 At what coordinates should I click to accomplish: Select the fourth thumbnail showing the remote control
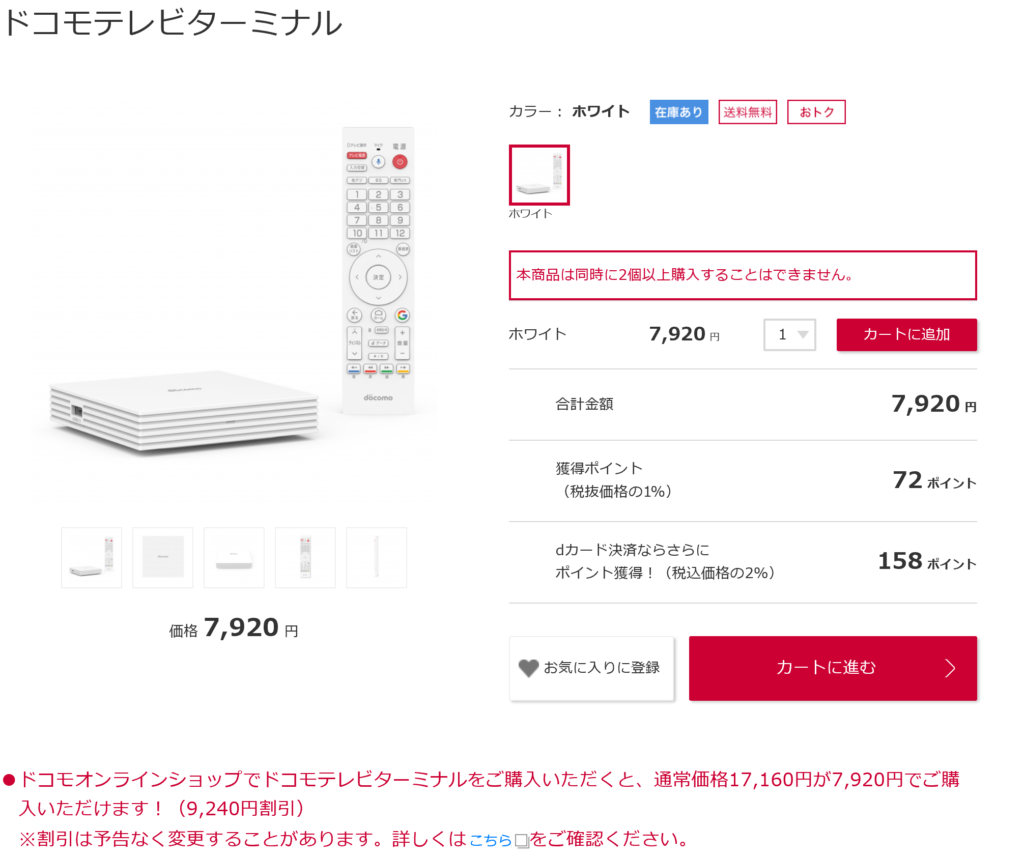point(305,557)
